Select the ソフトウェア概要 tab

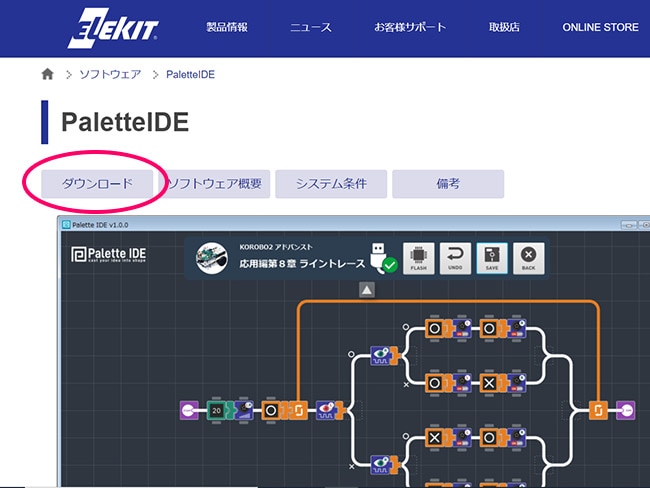[215, 184]
